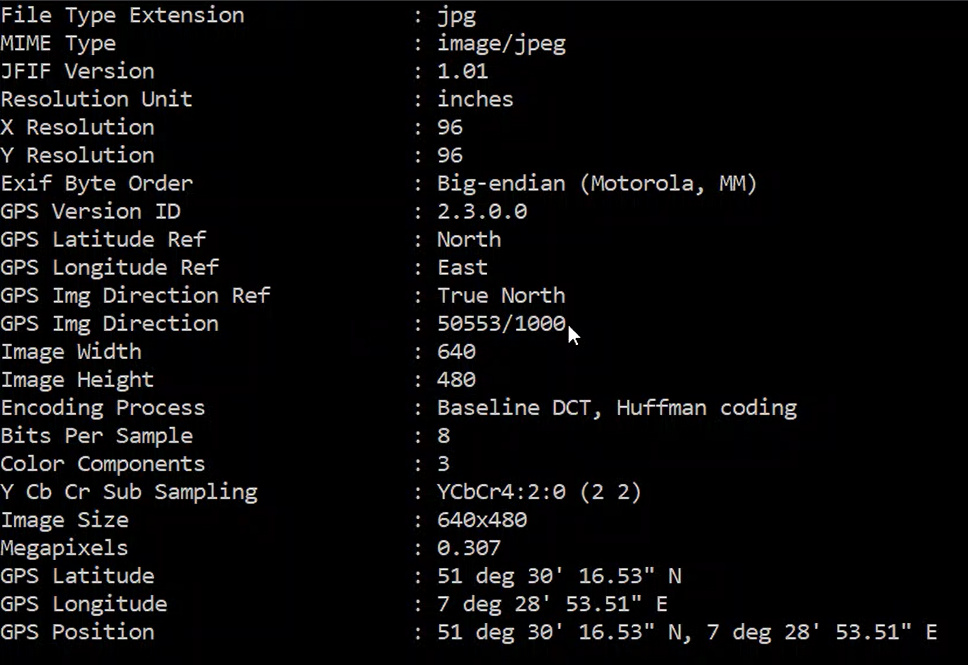Click the JFIF Version value 1.01

pyautogui.click(x=462, y=72)
